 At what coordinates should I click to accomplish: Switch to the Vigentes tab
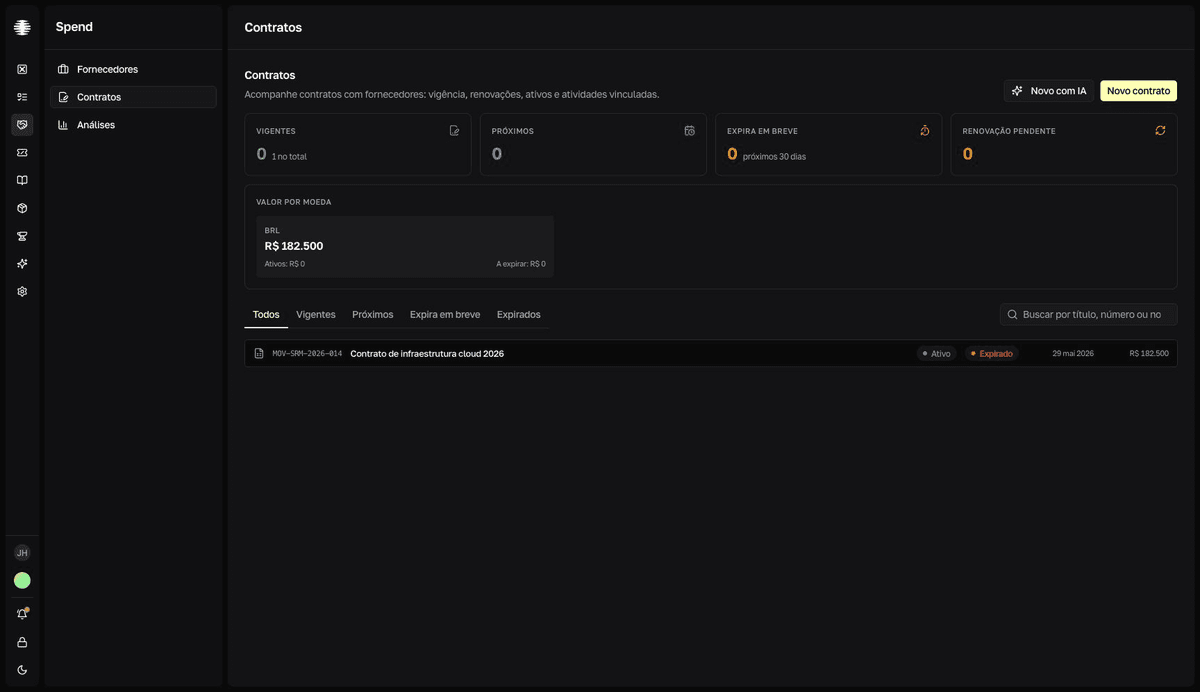[316, 315]
